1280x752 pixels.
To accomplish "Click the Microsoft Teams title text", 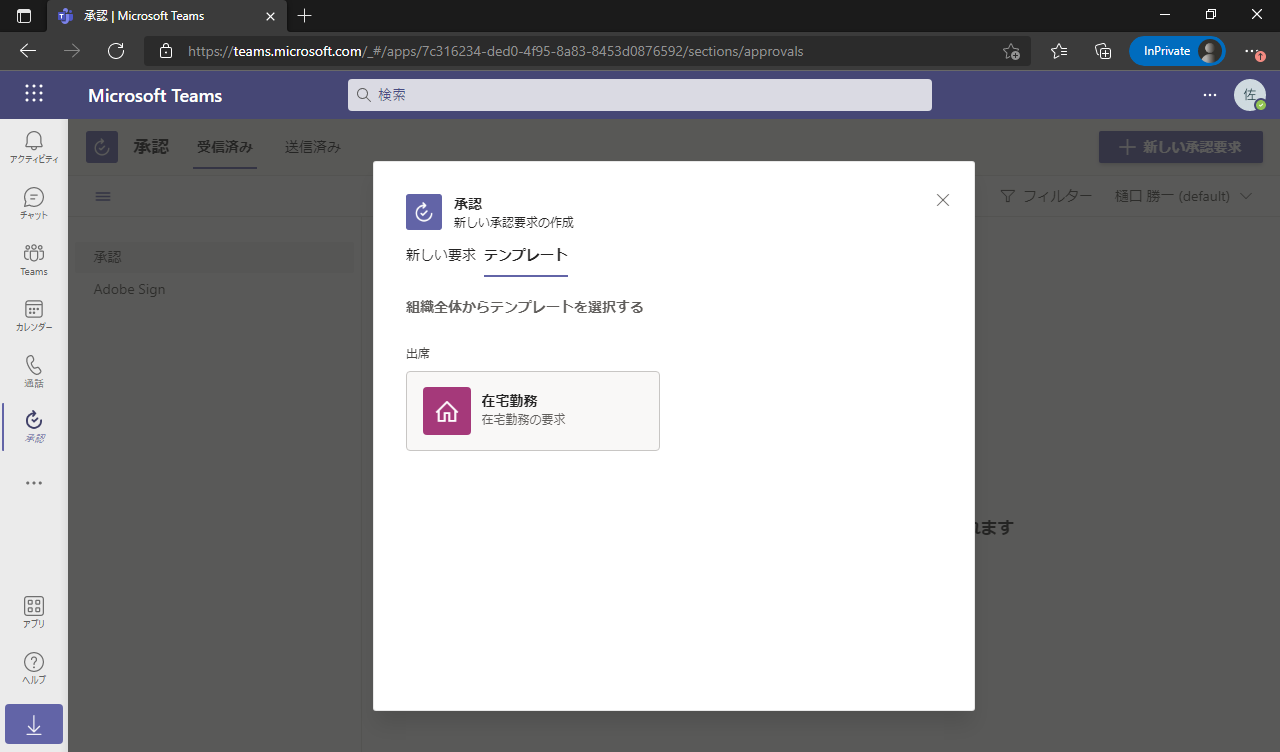I will 155,96.
